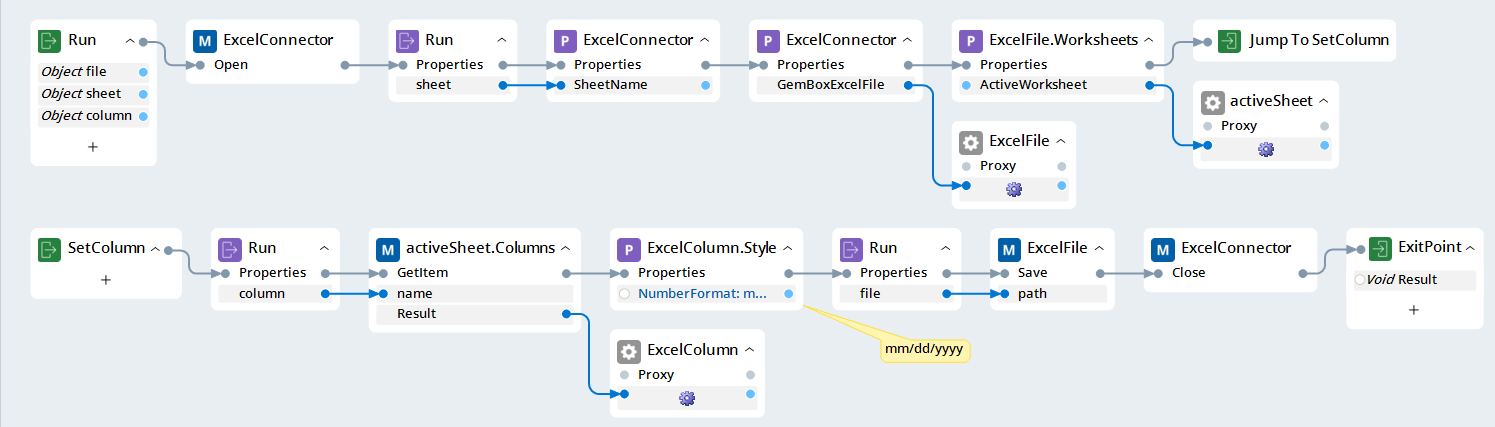This screenshot has width=1495, height=427.
Task: Collapse the ExitPoint node
Action: [x=1471, y=248]
